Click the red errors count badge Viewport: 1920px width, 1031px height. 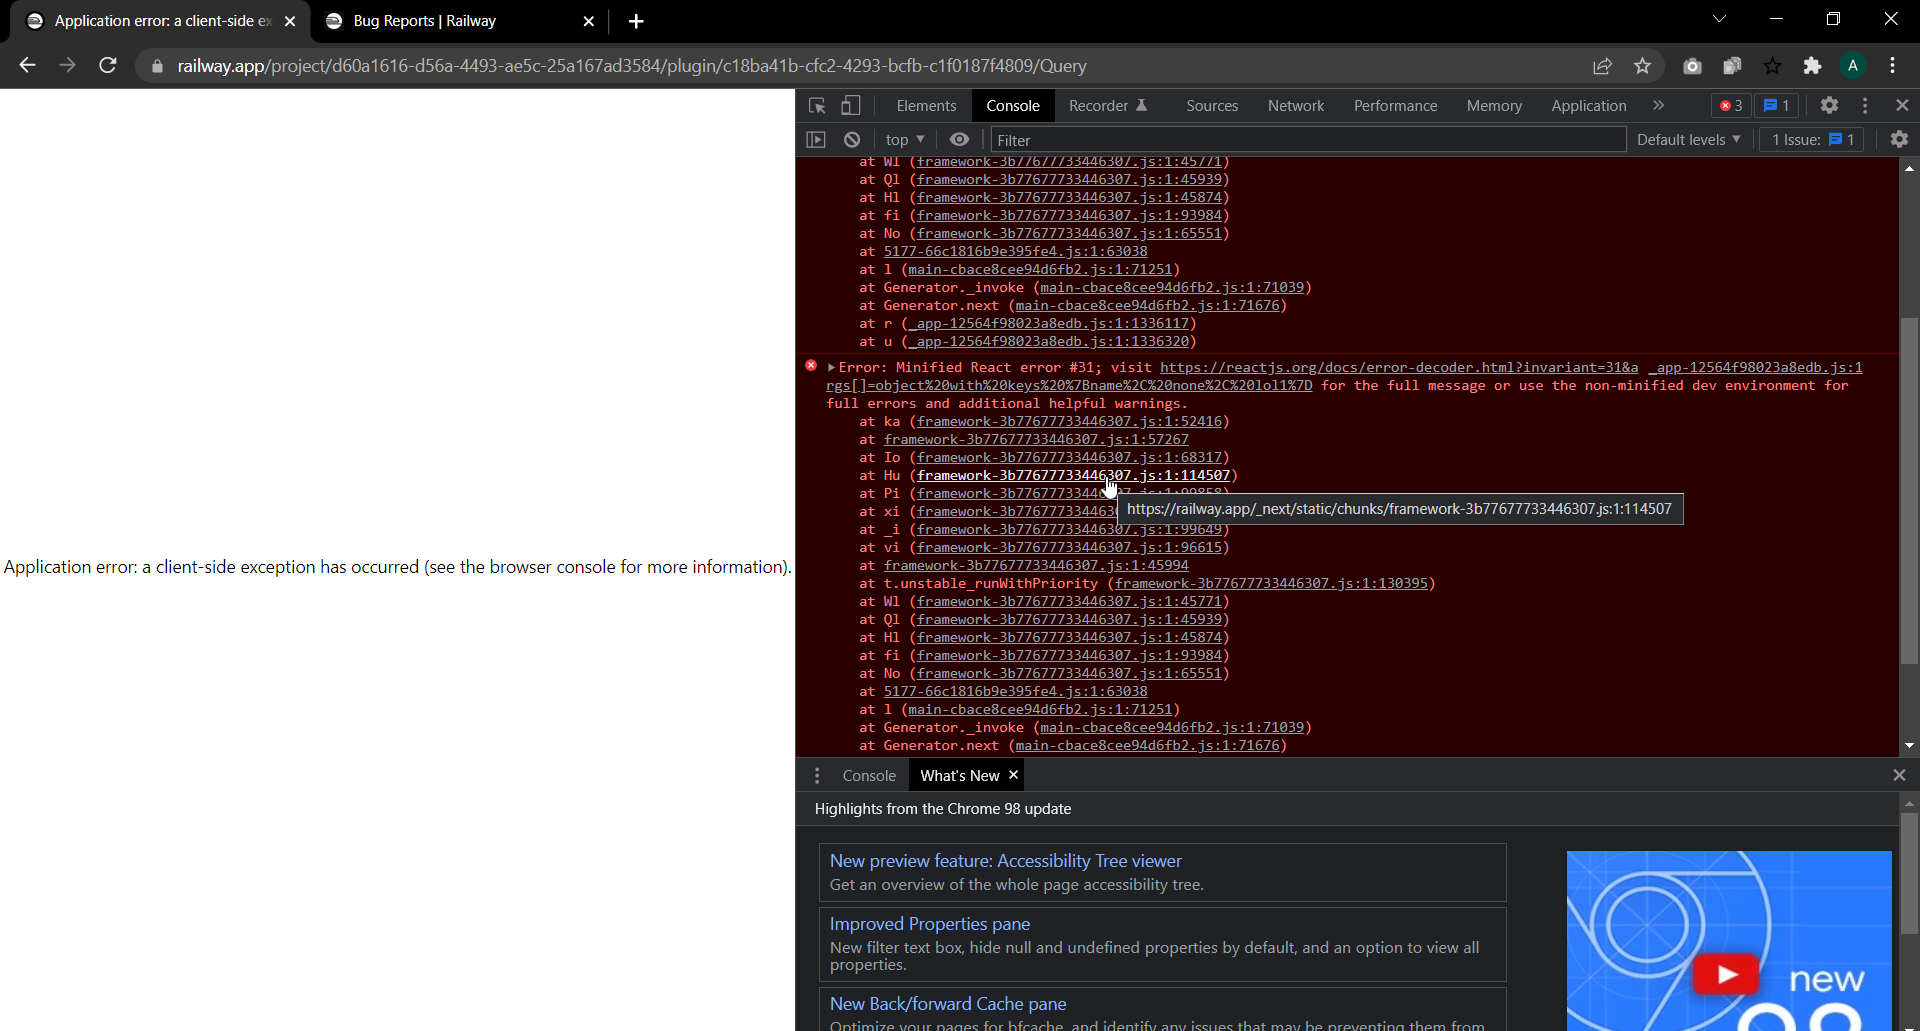coord(1731,106)
